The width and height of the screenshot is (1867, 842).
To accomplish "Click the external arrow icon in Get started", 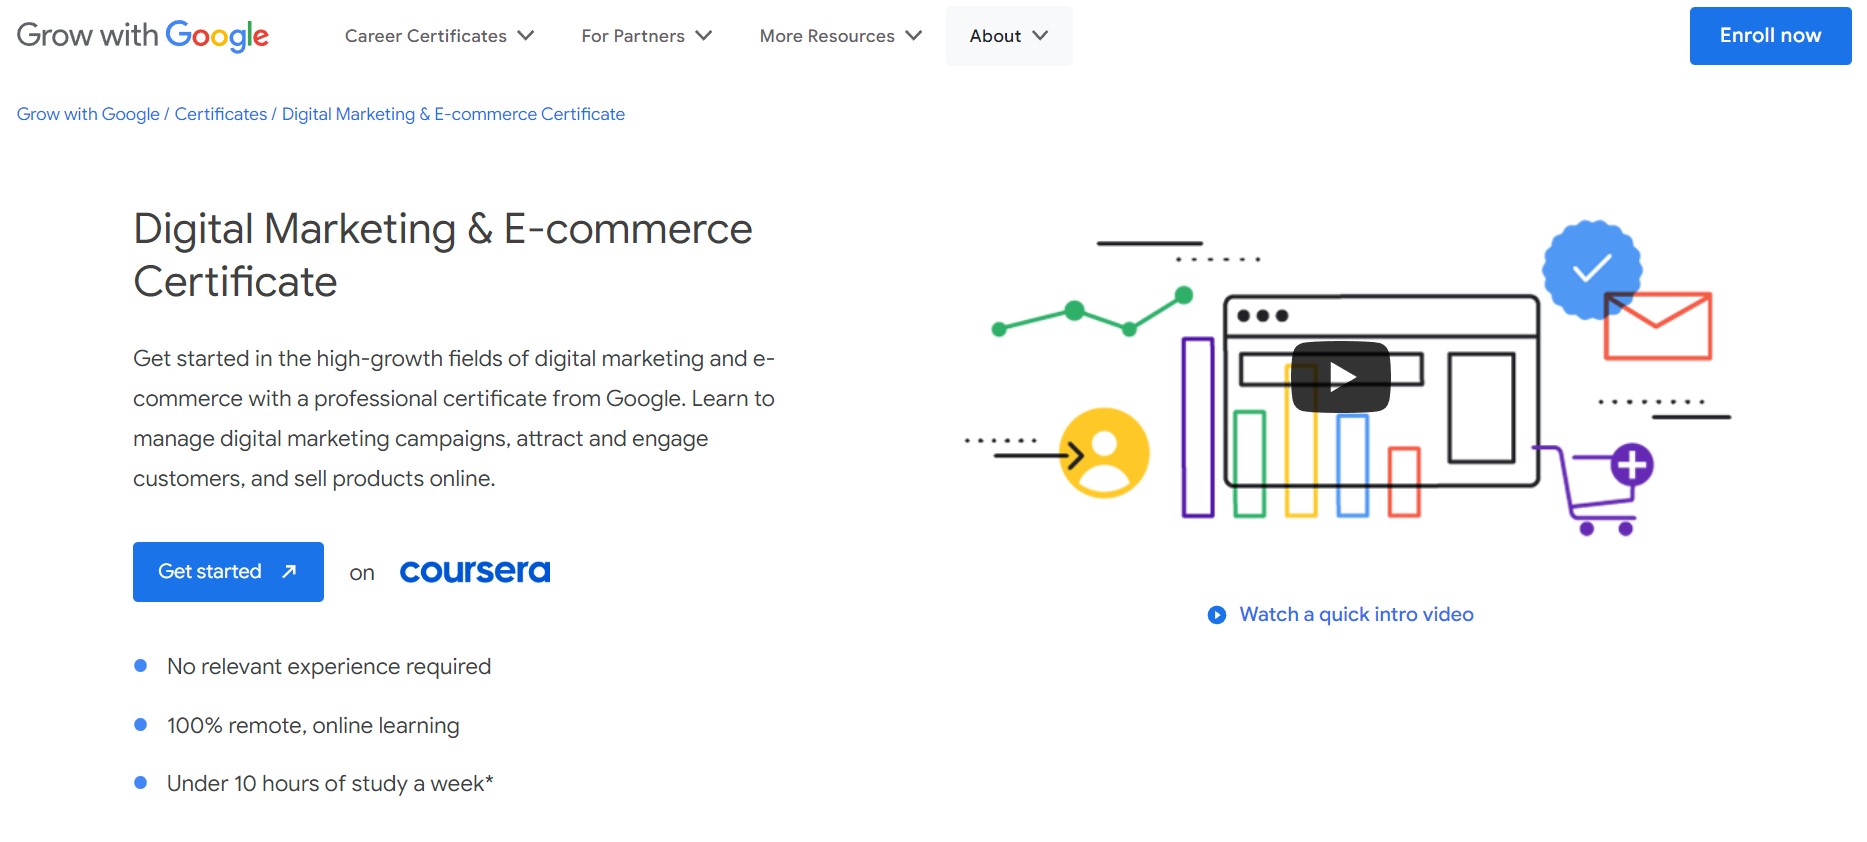I will pyautogui.click(x=289, y=571).
